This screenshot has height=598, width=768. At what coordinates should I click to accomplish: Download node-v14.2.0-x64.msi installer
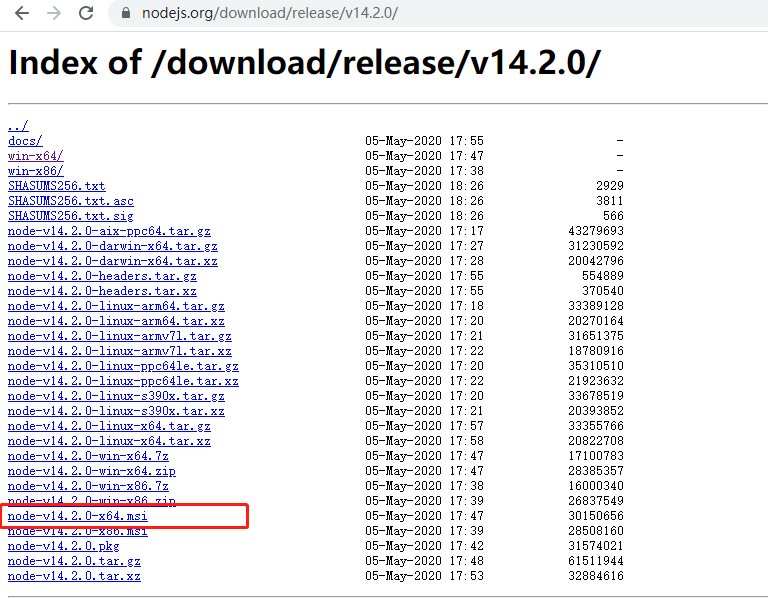pos(77,516)
